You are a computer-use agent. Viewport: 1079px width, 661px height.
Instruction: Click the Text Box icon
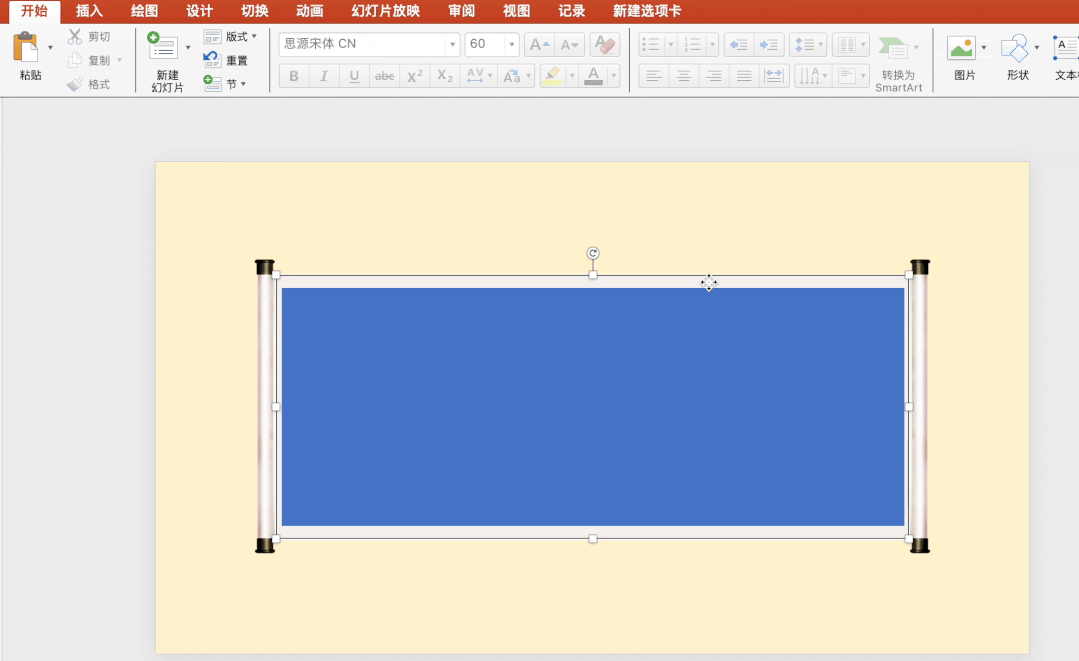(x=1066, y=48)
